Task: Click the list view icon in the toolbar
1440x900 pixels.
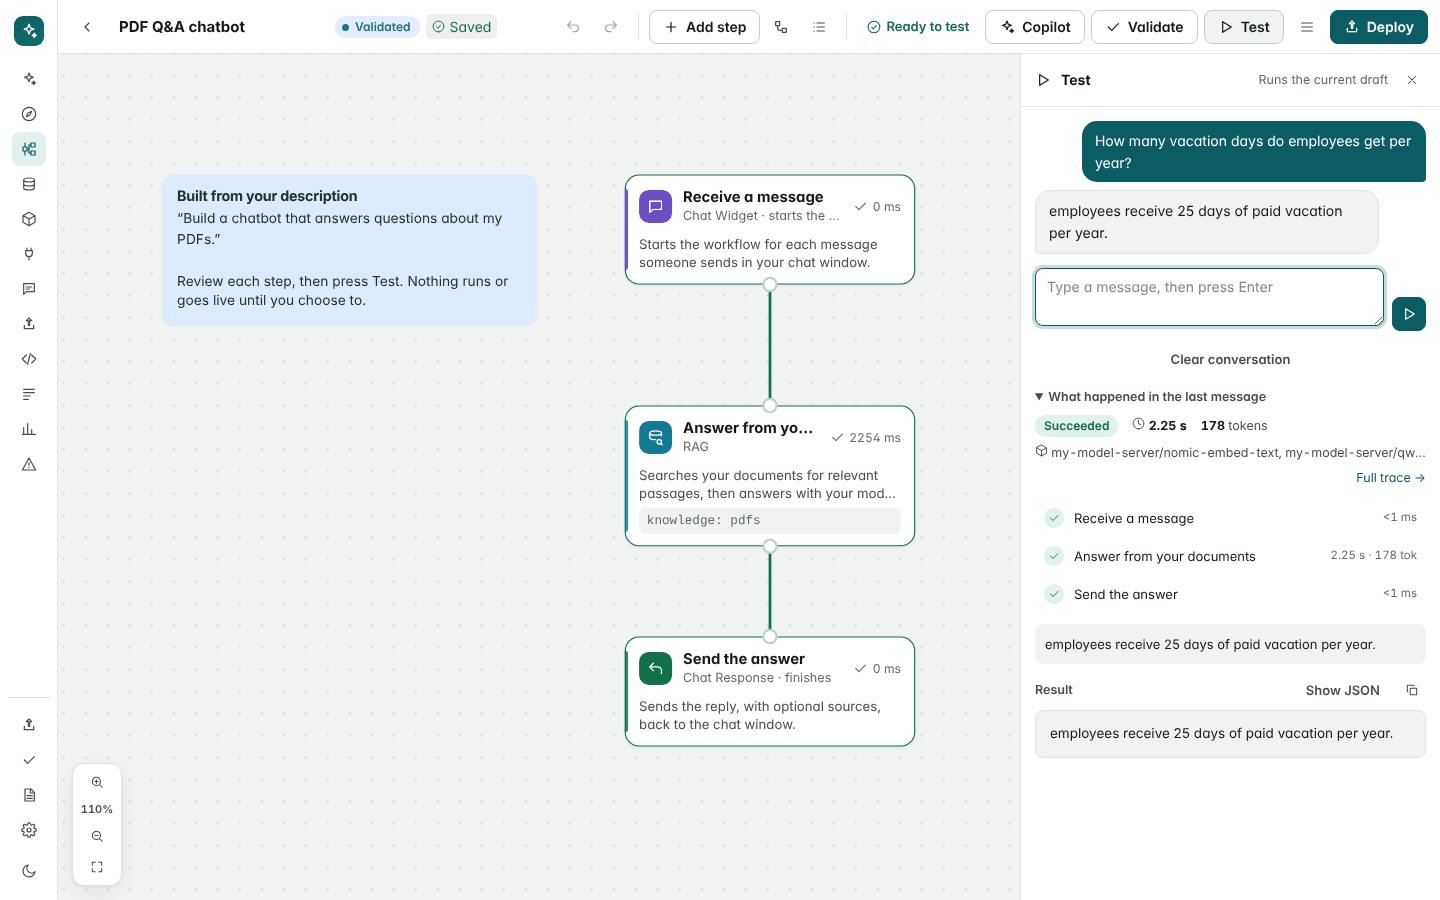Action: tap(819, 27)
